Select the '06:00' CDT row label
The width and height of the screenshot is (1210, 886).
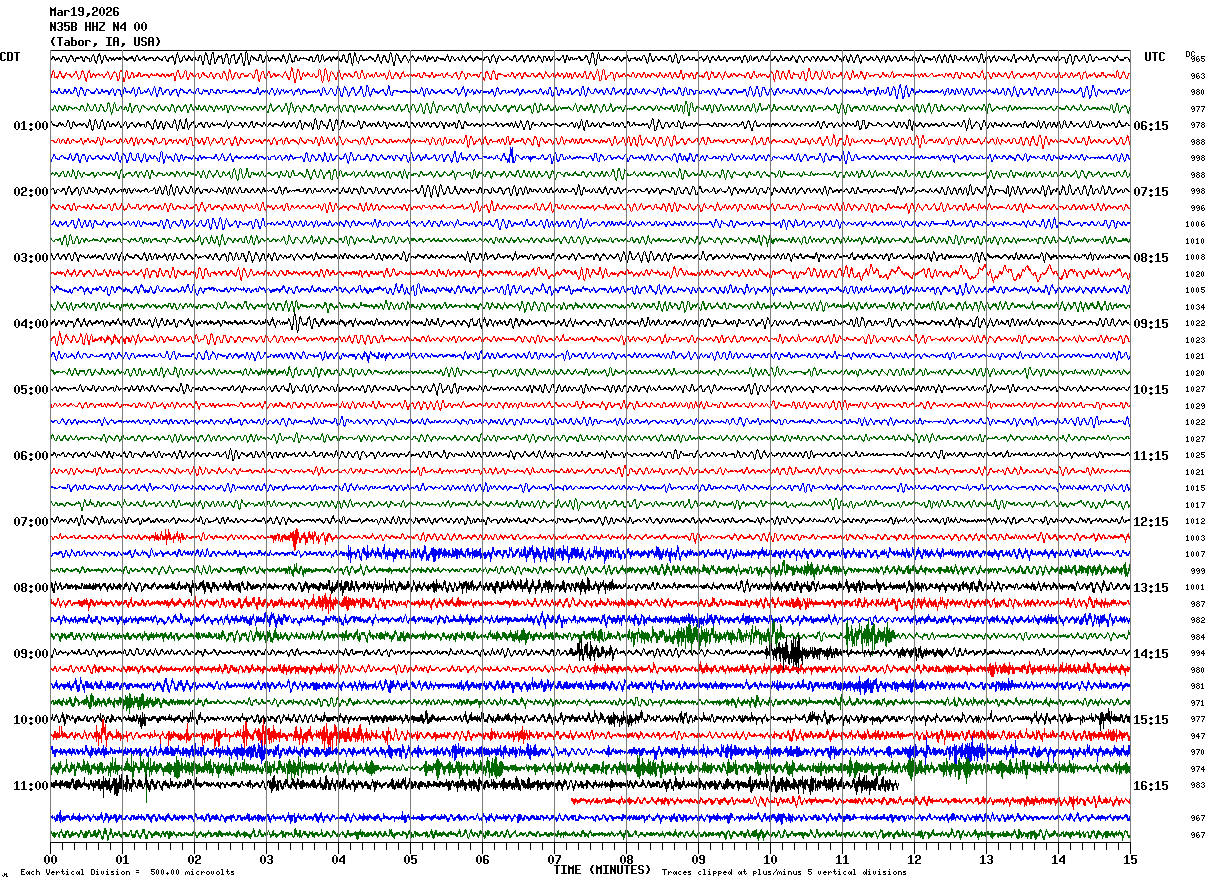(31, 456)
